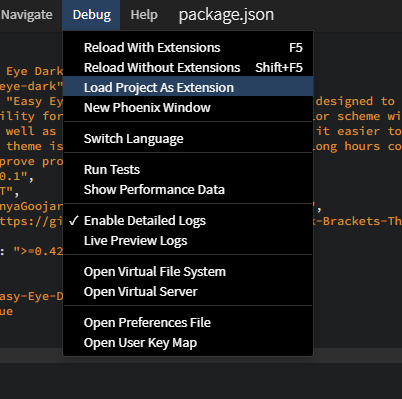This screenshot has height=399, width=402.
Task: Toggle the Enable Detailed Logs checkmark
Action: point(188,221)
